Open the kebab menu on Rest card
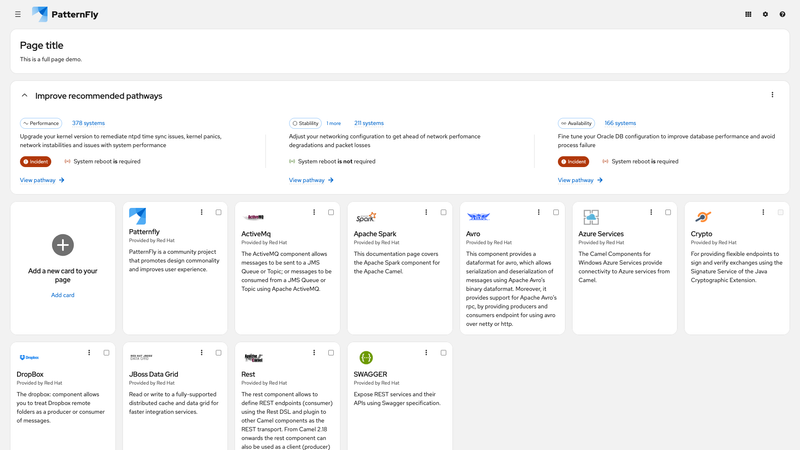The height and width of the screenshot is (450, 800). point(314,353)
